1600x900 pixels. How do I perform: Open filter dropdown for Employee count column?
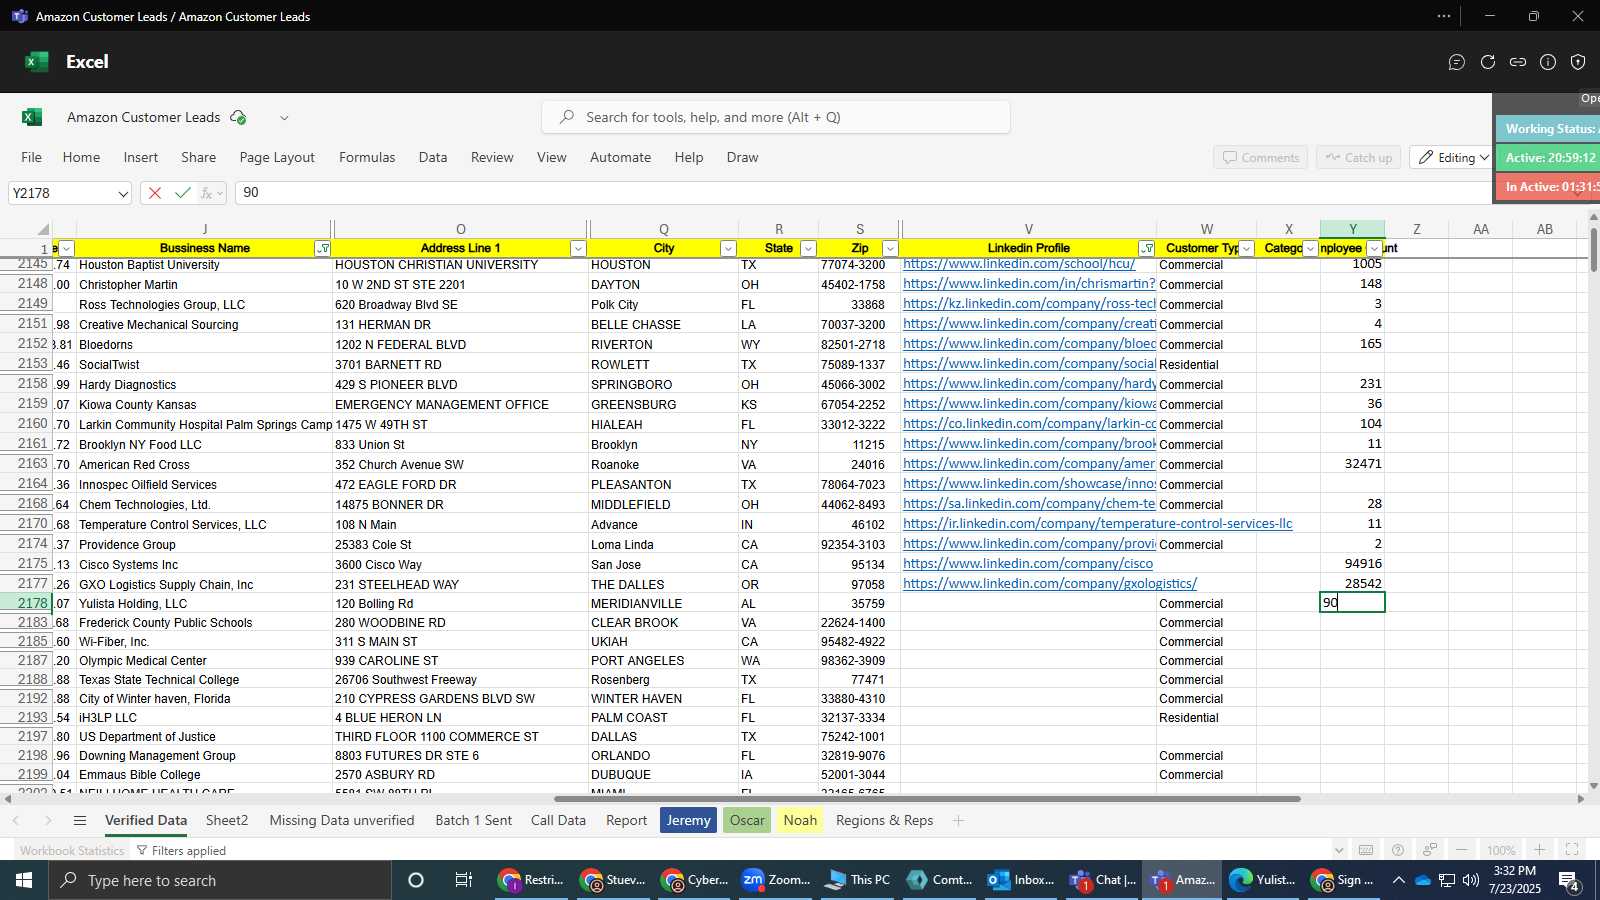point(1374,248)
